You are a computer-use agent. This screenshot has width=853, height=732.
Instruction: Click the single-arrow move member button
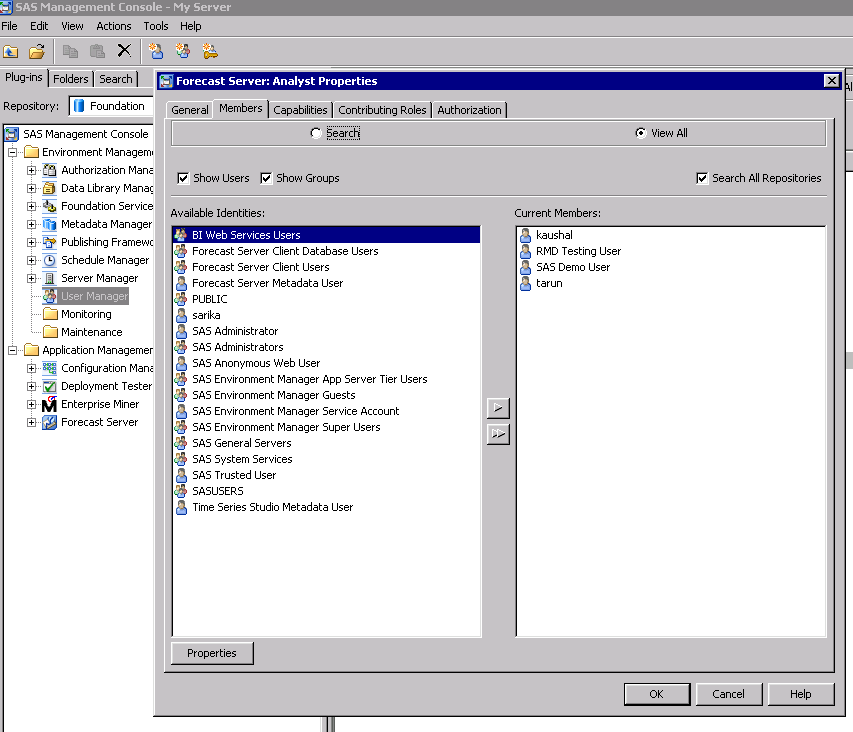point(497,408)
